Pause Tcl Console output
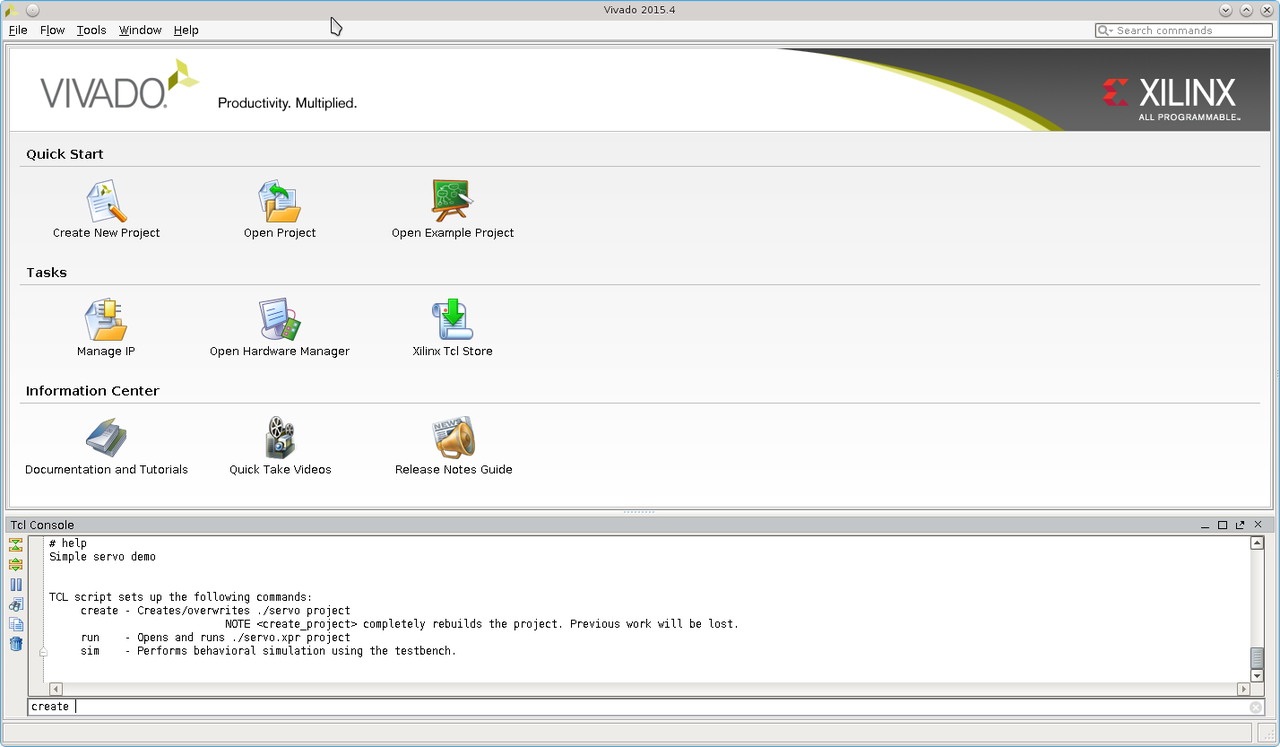 pyautogui.click(x=16, y=585)
